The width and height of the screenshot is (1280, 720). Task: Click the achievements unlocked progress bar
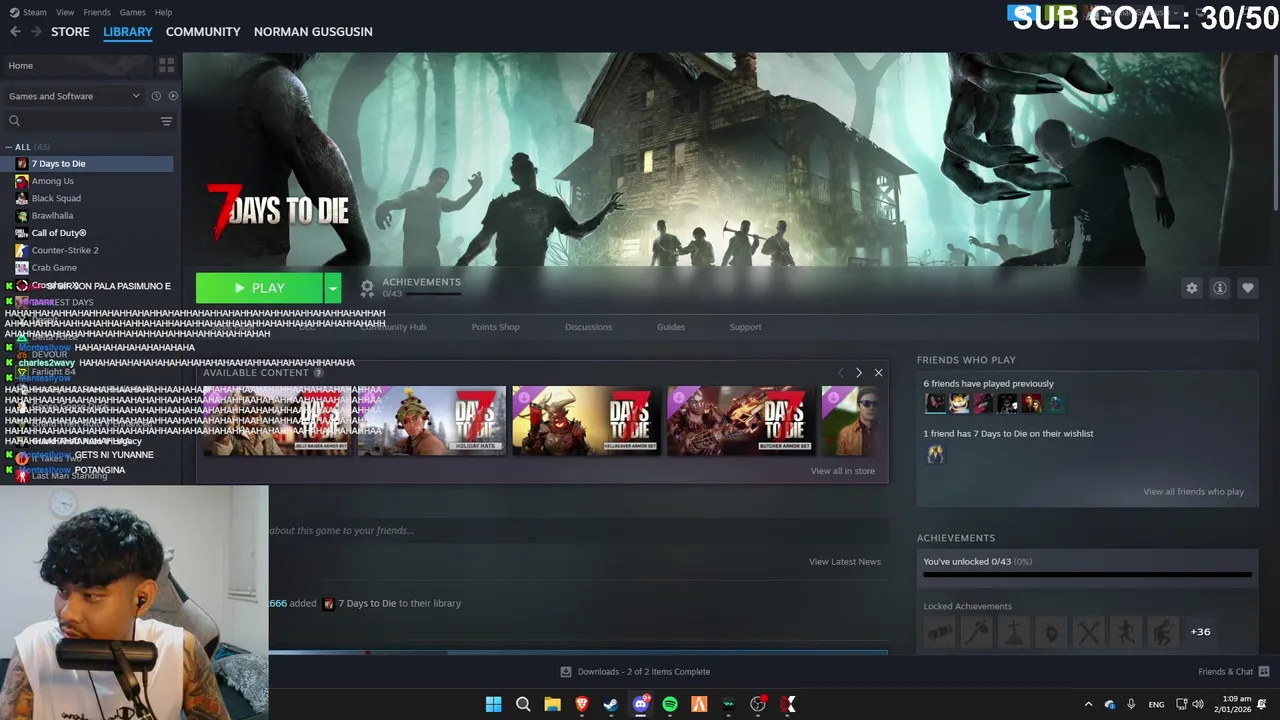(1087, 575)
